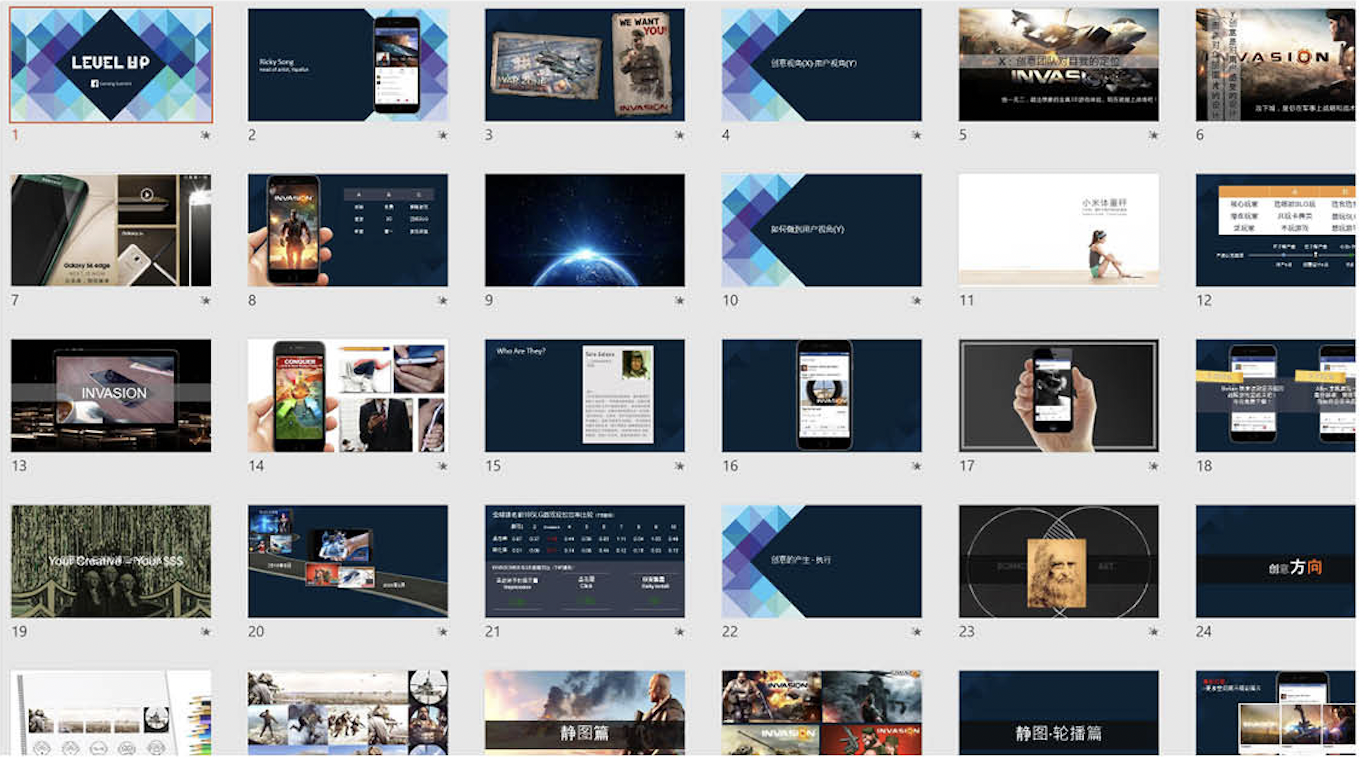Select slide 13 tablet INVASION thumbnail

pos(111,395)
